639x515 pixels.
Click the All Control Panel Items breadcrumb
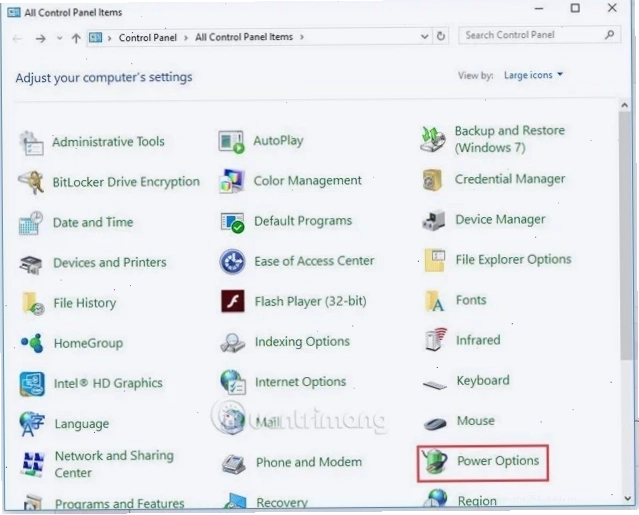point(244,37)
